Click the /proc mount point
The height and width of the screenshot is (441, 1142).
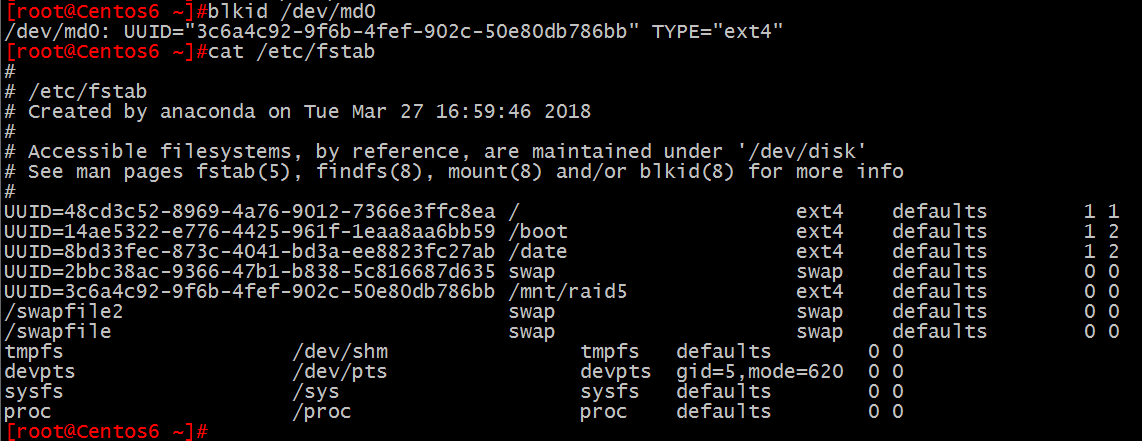coord(322,412)
